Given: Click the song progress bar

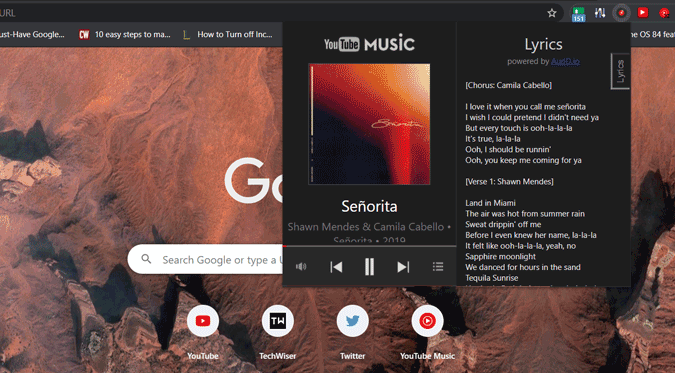Looking at the screenshot, I should [369, 246].
